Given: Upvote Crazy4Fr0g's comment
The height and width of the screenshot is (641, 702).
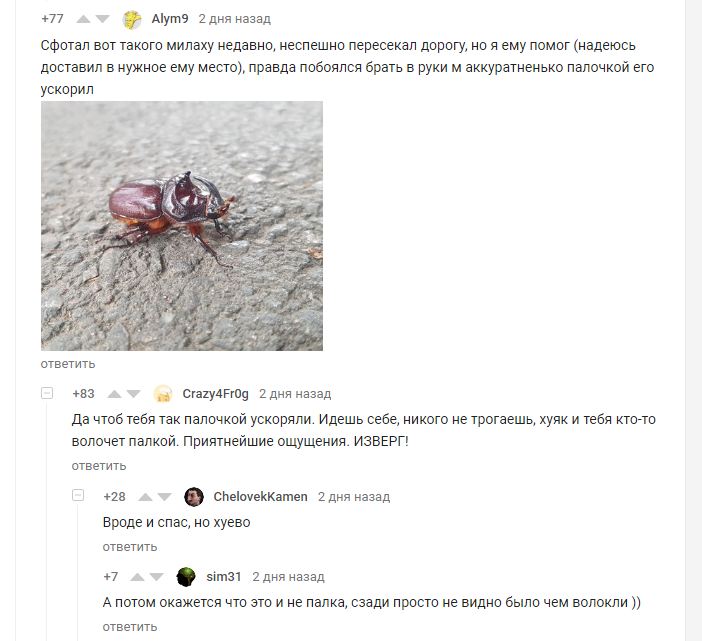Looking at the screenshot, I should pyautogui.click(x=114, y=394).
